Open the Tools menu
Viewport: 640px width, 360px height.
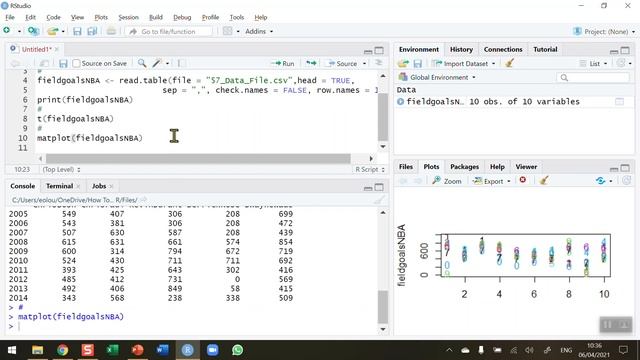click(x=236, y=17)
